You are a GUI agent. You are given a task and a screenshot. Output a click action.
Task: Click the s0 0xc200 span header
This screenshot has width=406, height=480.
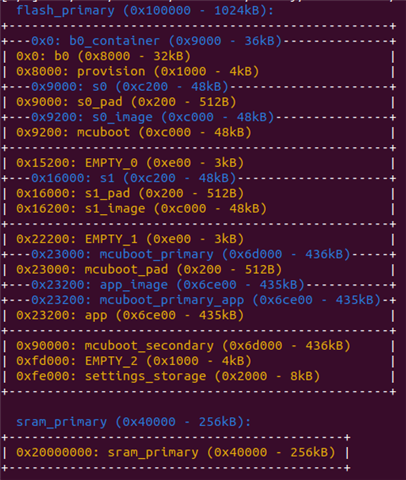130,87
